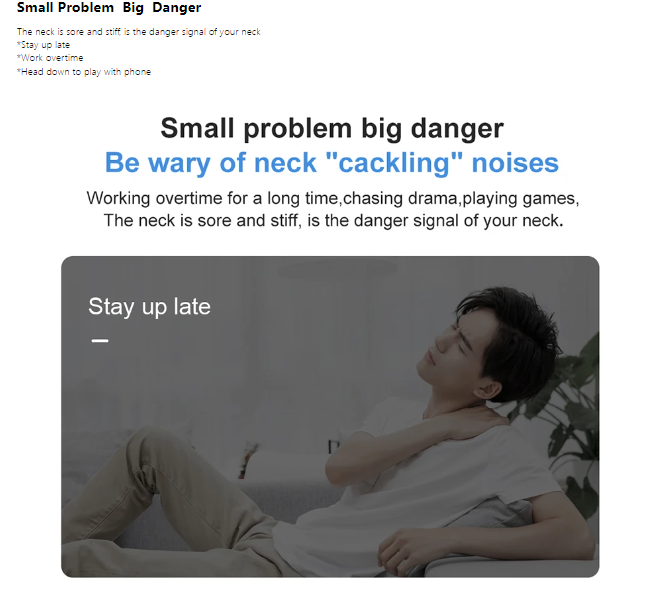Click the blue neck "cackling" noises headline

tap(332, 162)
